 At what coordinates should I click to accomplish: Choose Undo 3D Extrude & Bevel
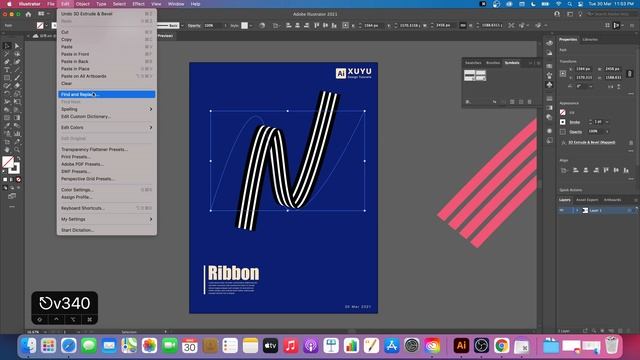[x=107, y=14]
